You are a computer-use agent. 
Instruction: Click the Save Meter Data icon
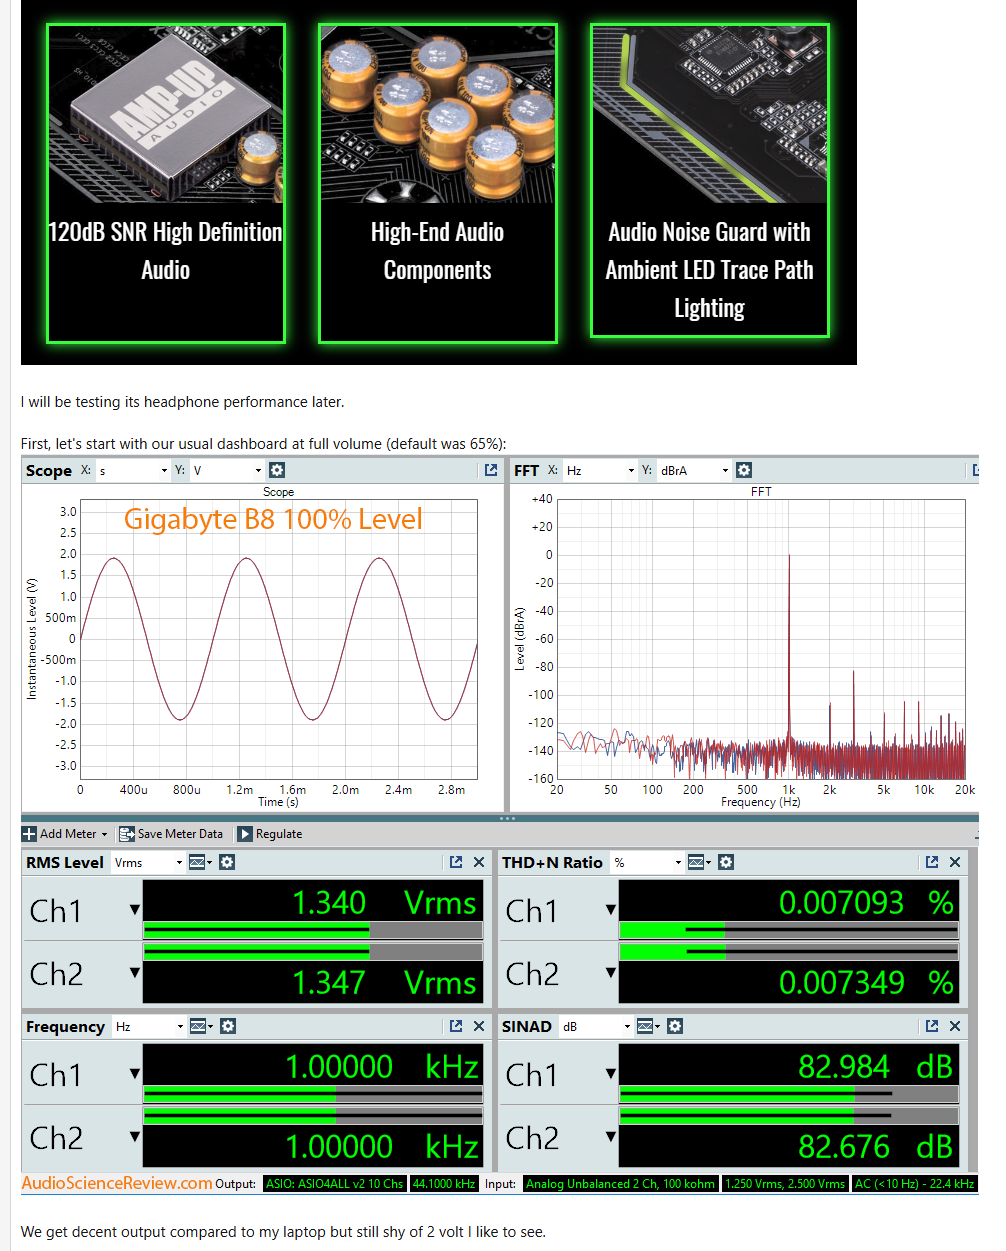(x=127, y=834)
